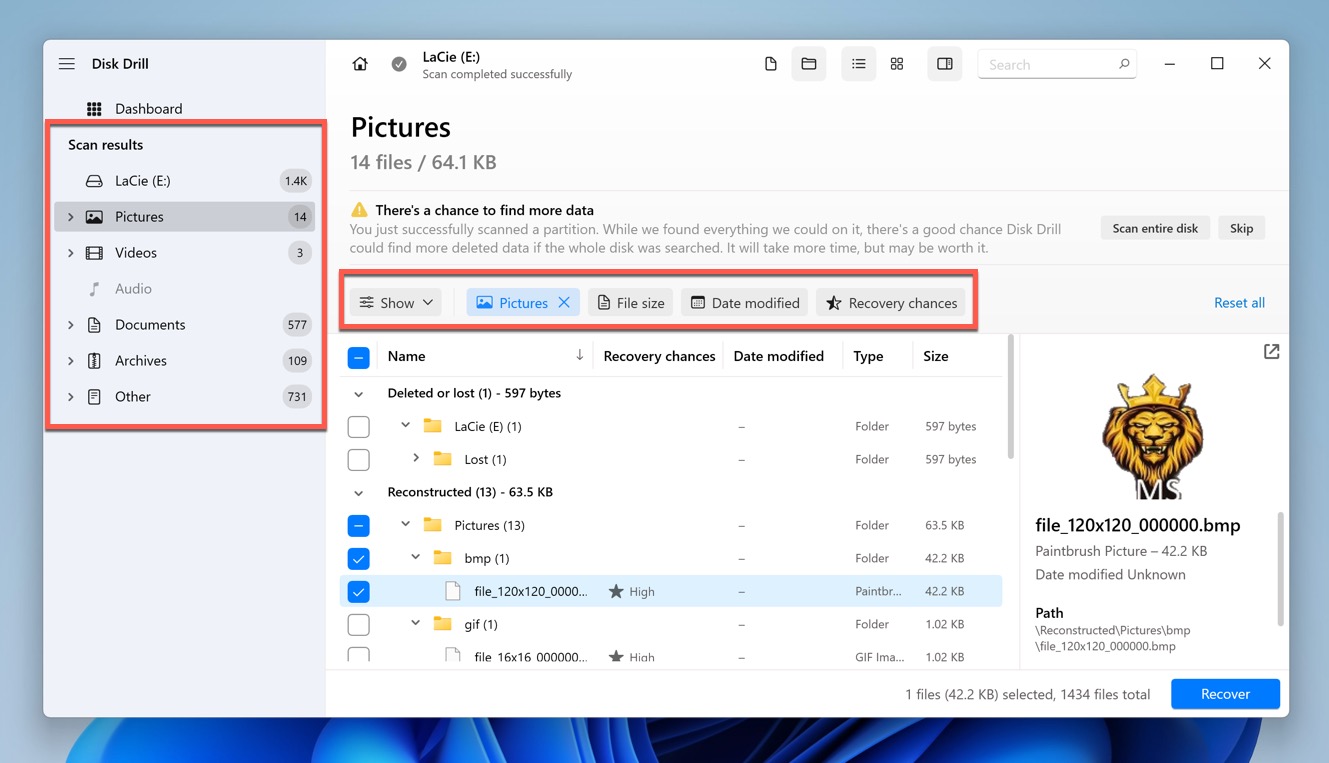The height and width of the screenshot is (763, 1329).
Task: Click the High recovery star on bmp file
Action: tap(616, 592)
